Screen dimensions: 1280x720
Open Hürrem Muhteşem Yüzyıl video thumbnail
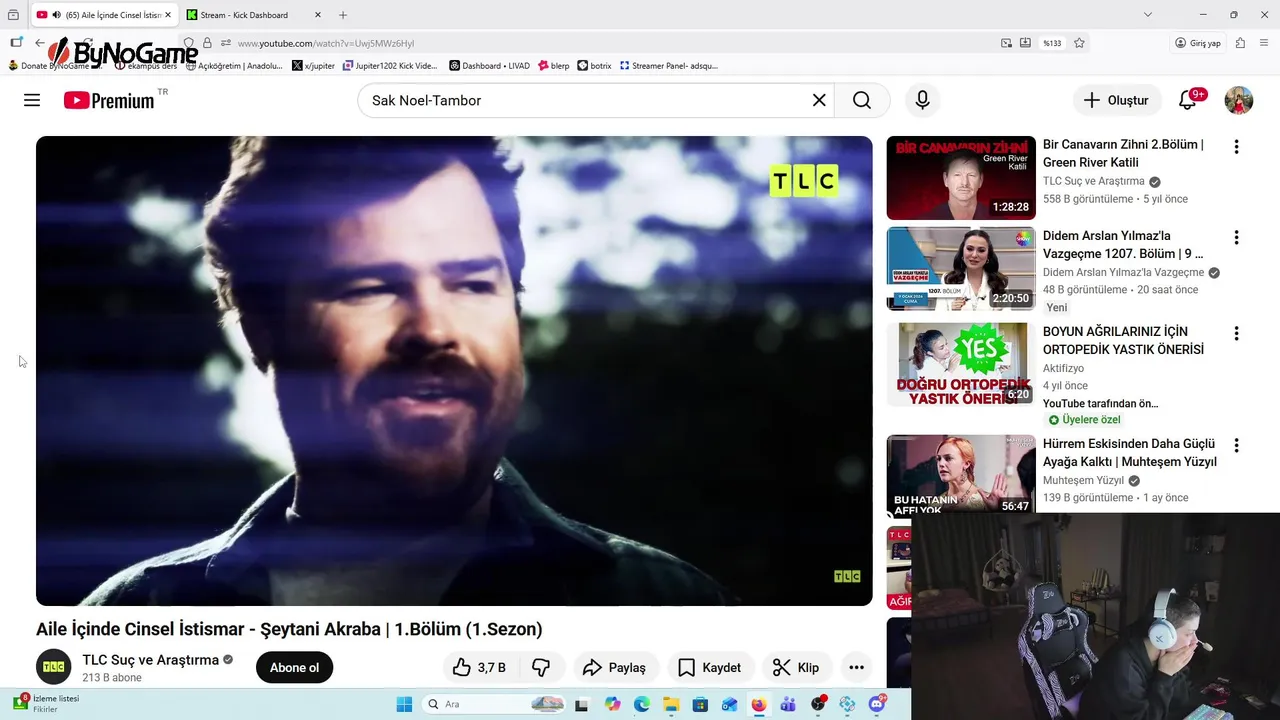[x=961, y=475]
